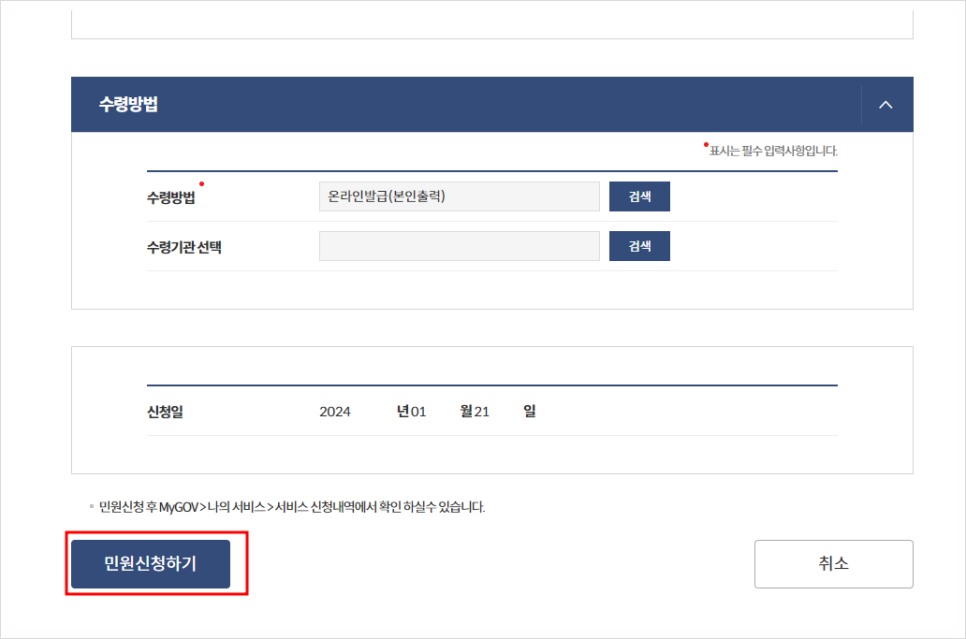The image size is (966, 639).
Task: Open the 수령방법 receipt method search dialog
Action: [639, 196]
